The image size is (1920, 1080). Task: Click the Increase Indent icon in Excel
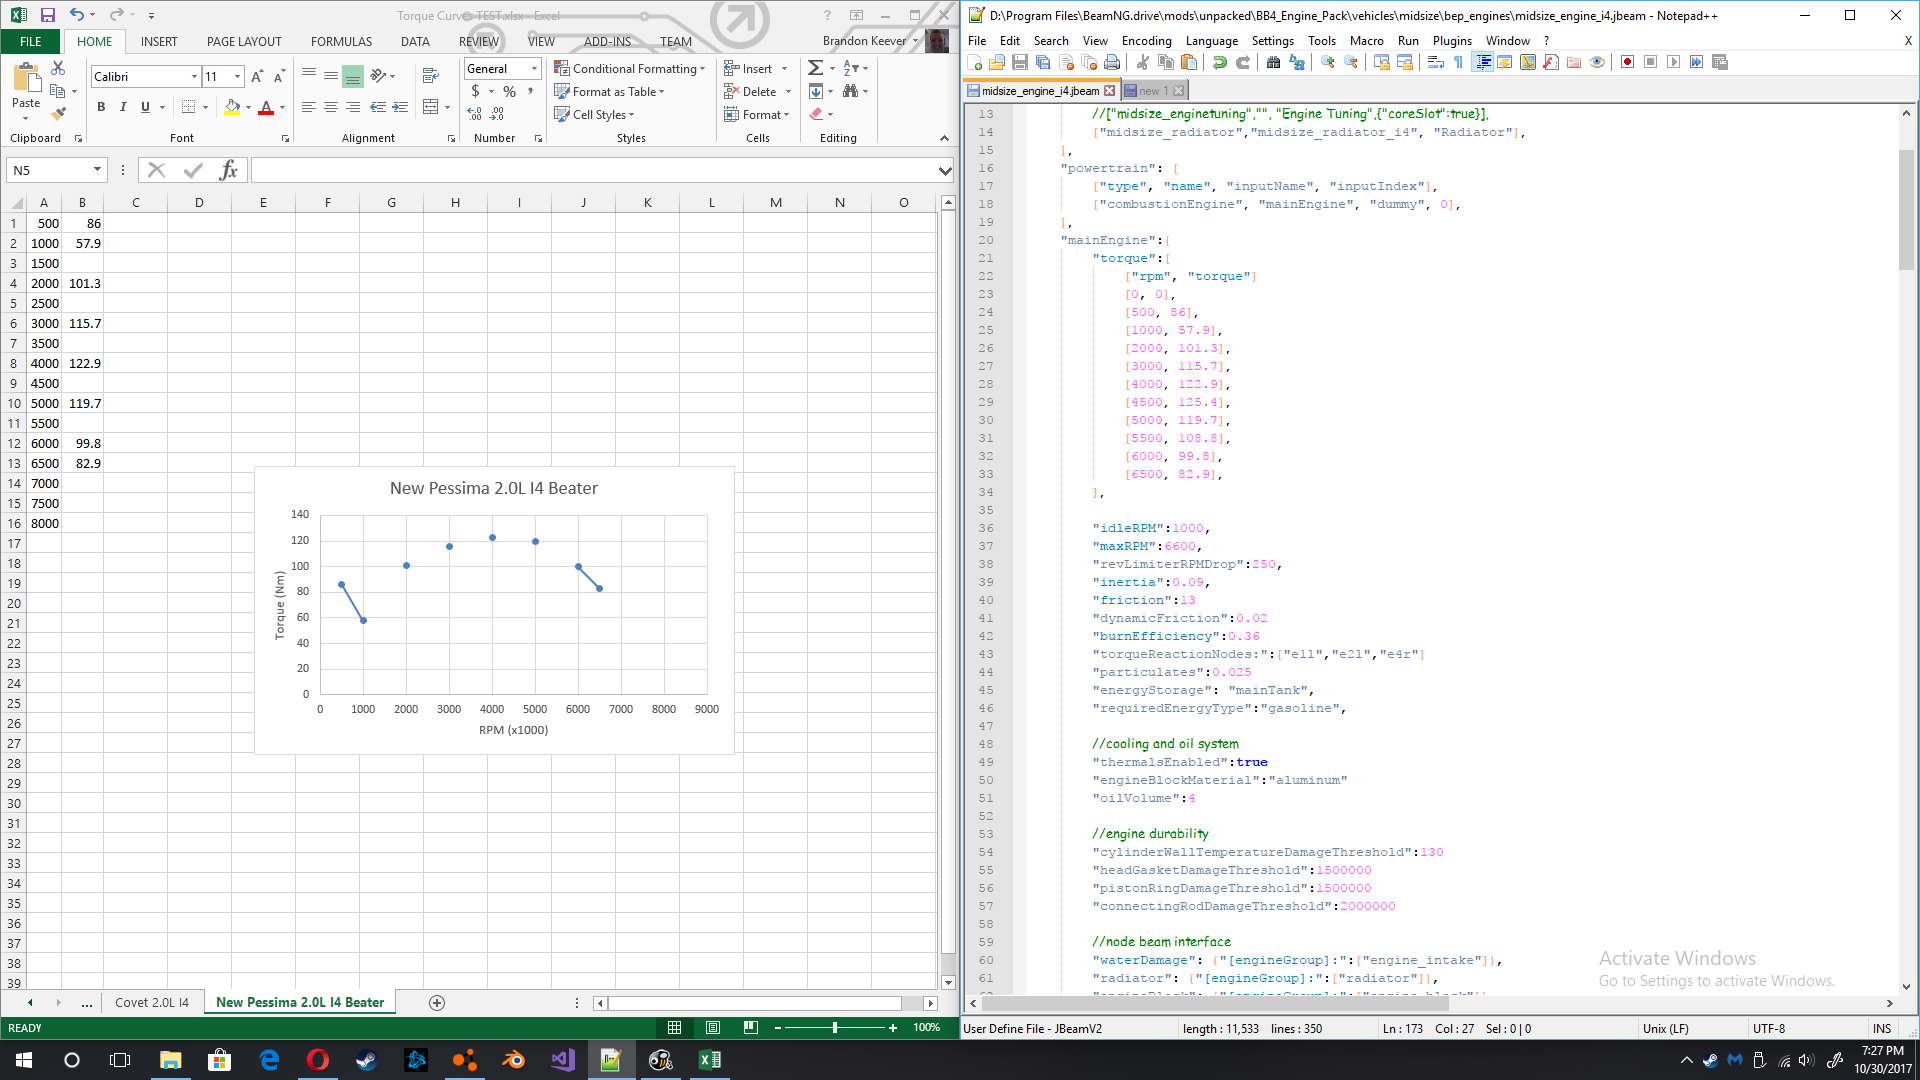400,107
